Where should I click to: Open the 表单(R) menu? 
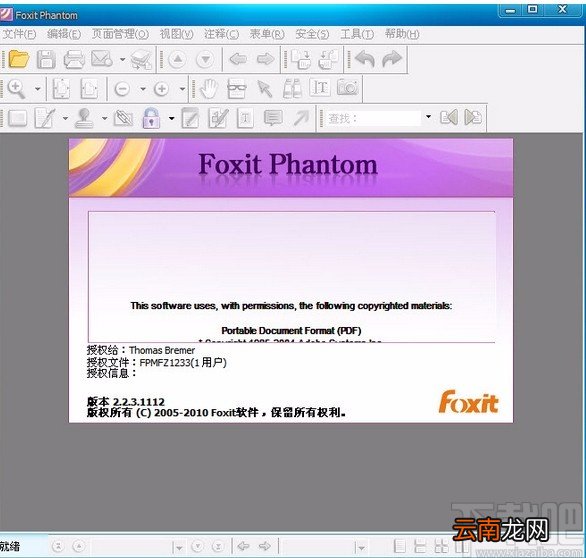267,34
